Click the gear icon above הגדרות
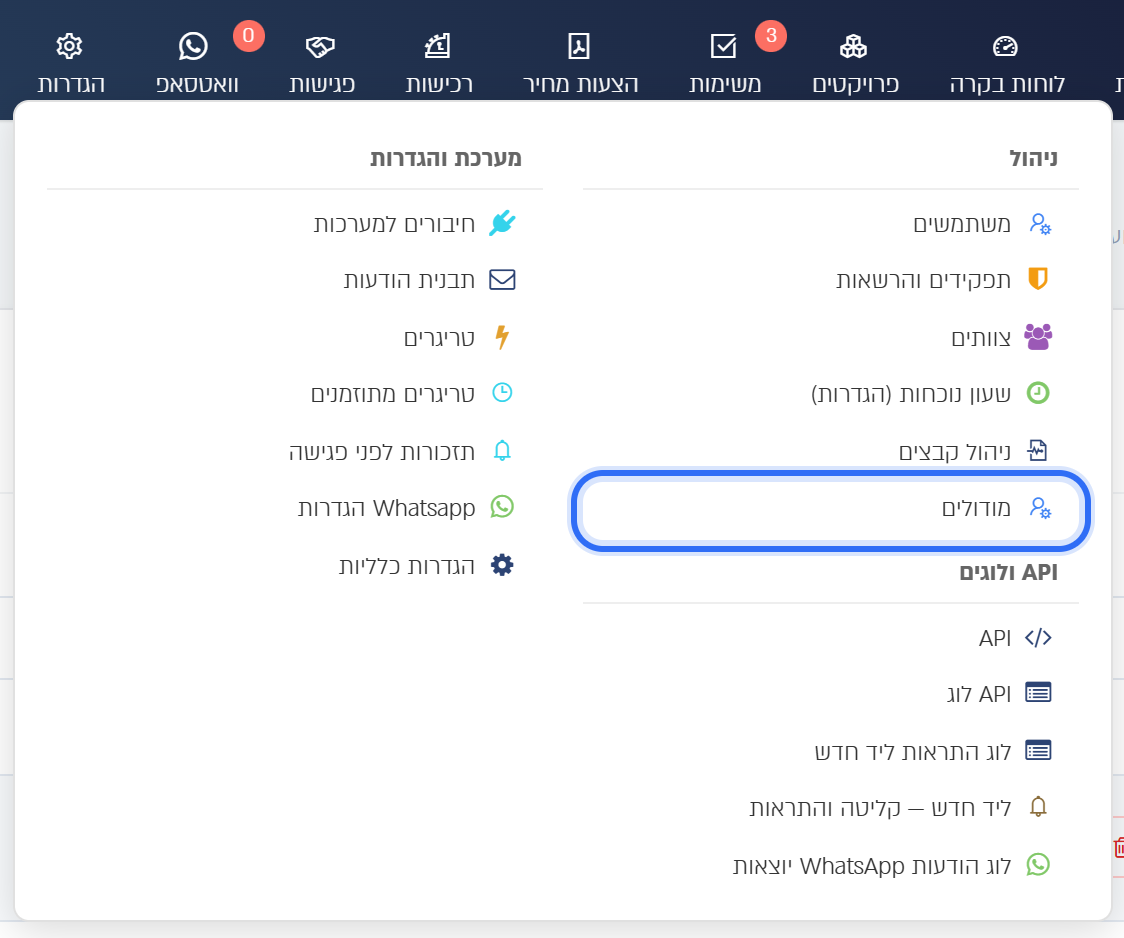Screen dimensions: 1124x938 pyautogui.click(x=70, y=46)
